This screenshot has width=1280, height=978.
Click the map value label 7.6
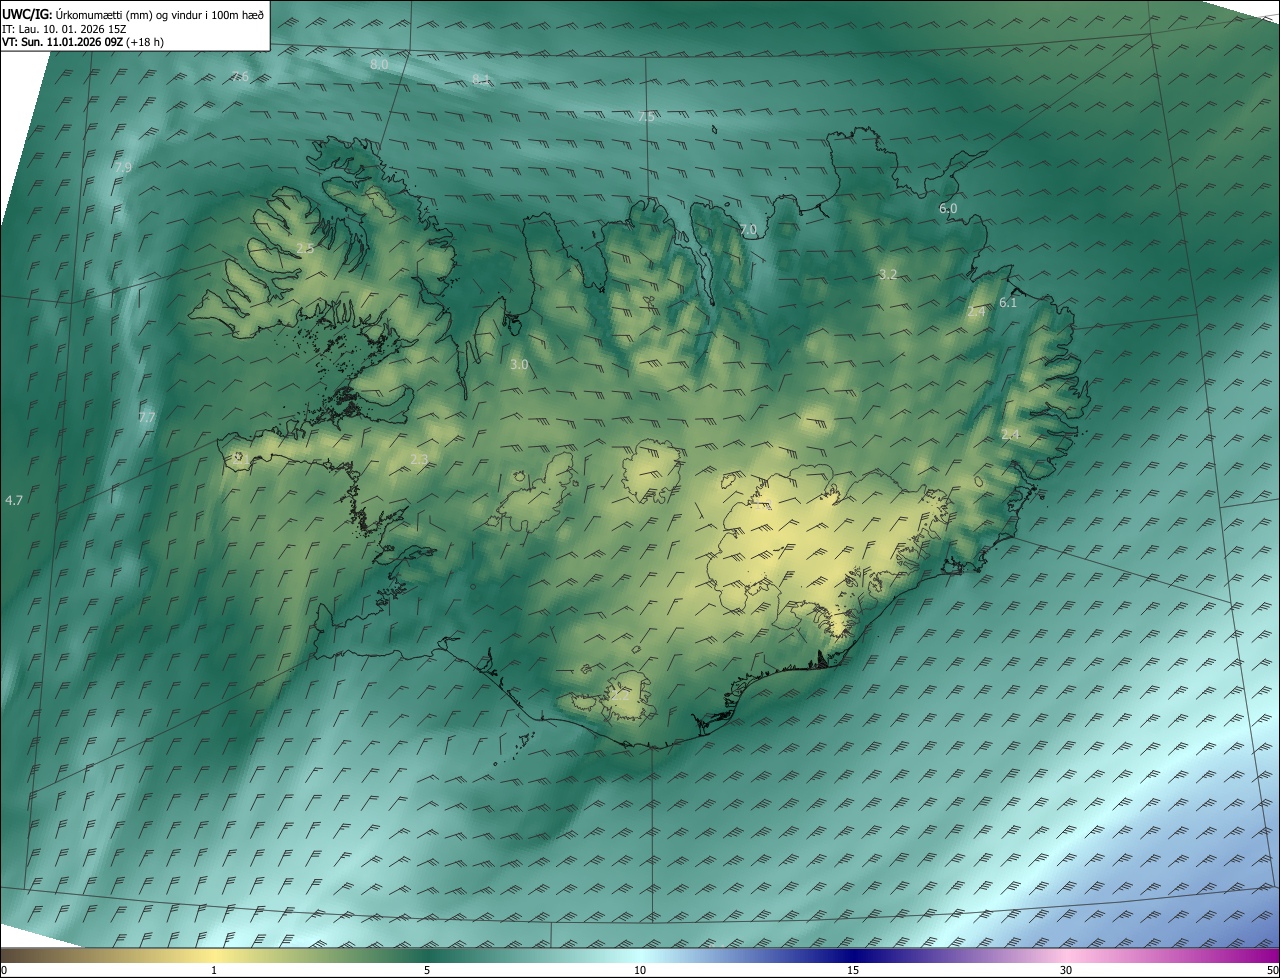pos(240,77)
